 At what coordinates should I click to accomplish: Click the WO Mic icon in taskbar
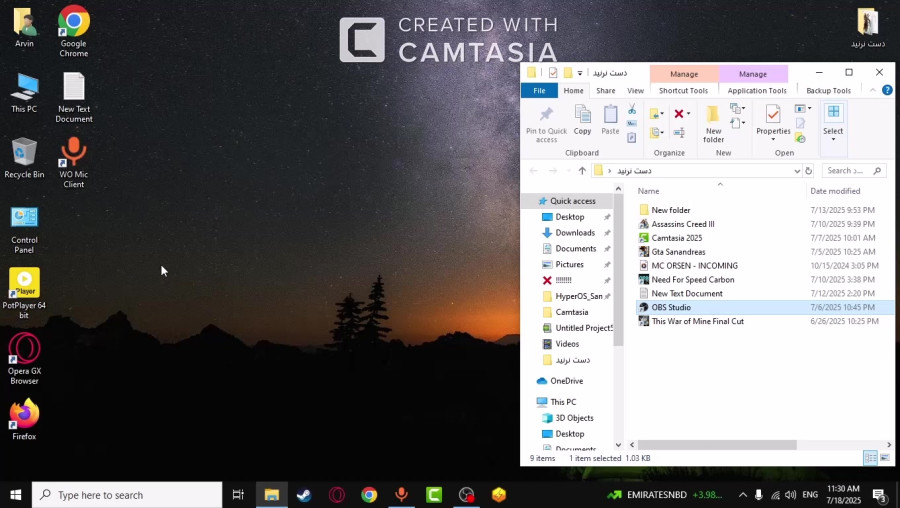tap(401, 495)
